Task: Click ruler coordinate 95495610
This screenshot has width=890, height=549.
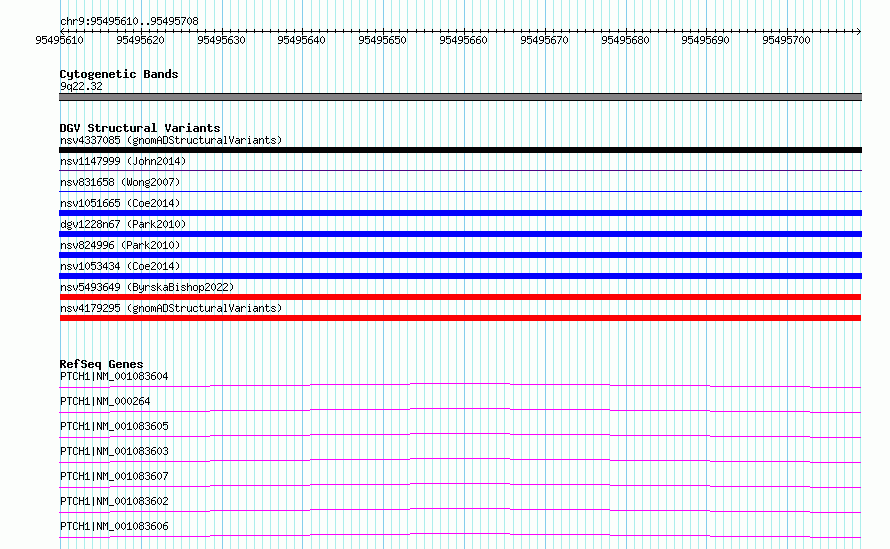Action: pyautogui.click(x=59, y=40)
